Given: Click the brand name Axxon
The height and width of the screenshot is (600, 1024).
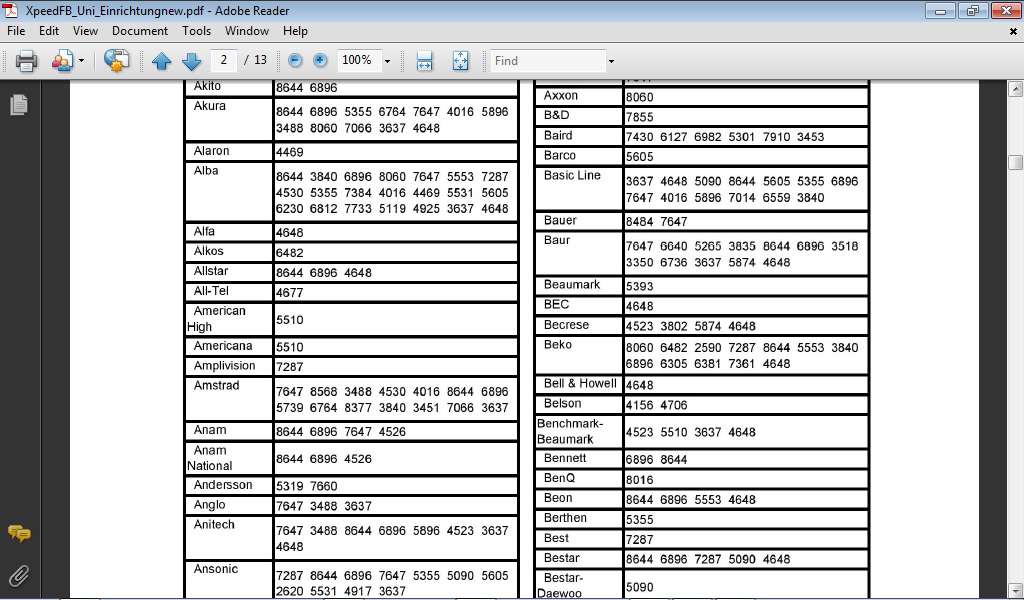Looking at the screenshot, I should [x=560, y=96].
